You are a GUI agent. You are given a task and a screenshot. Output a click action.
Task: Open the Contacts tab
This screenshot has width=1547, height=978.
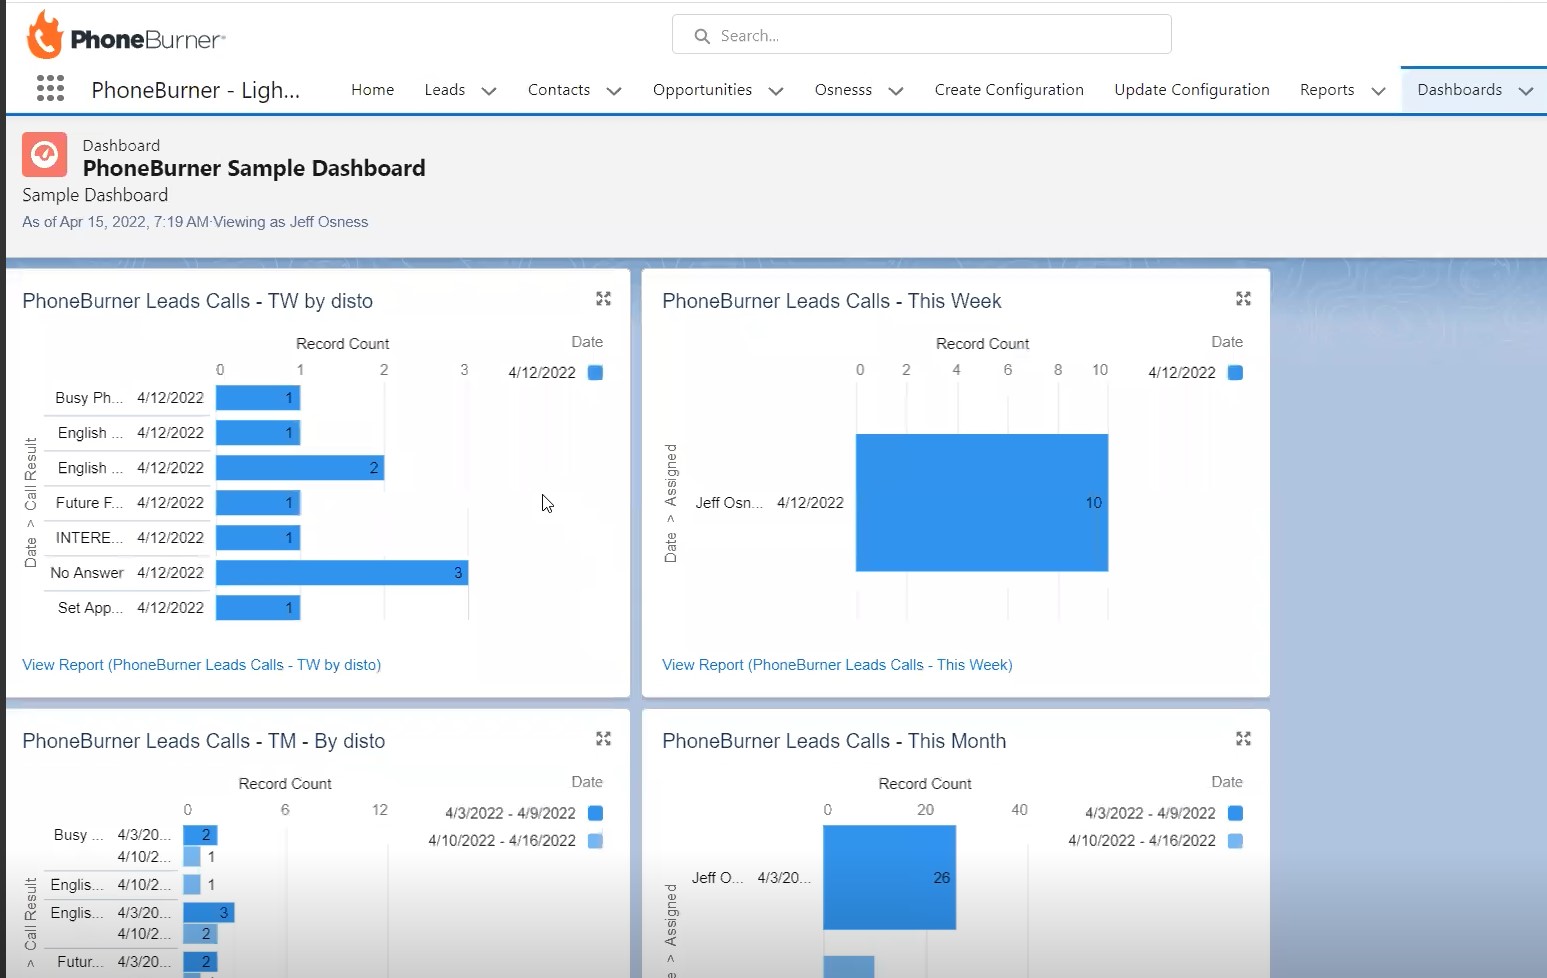tap(559, 90)
